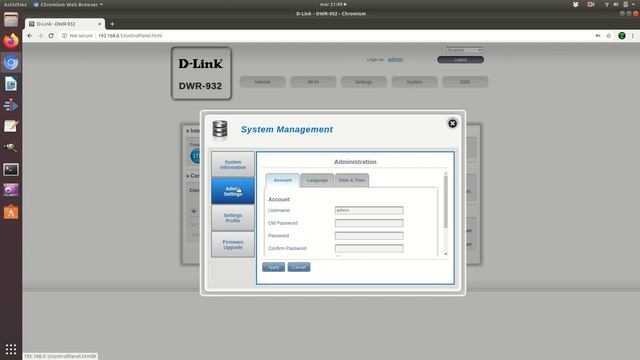Click the Username input field
The image size is (640, 360).
(369, 210)
